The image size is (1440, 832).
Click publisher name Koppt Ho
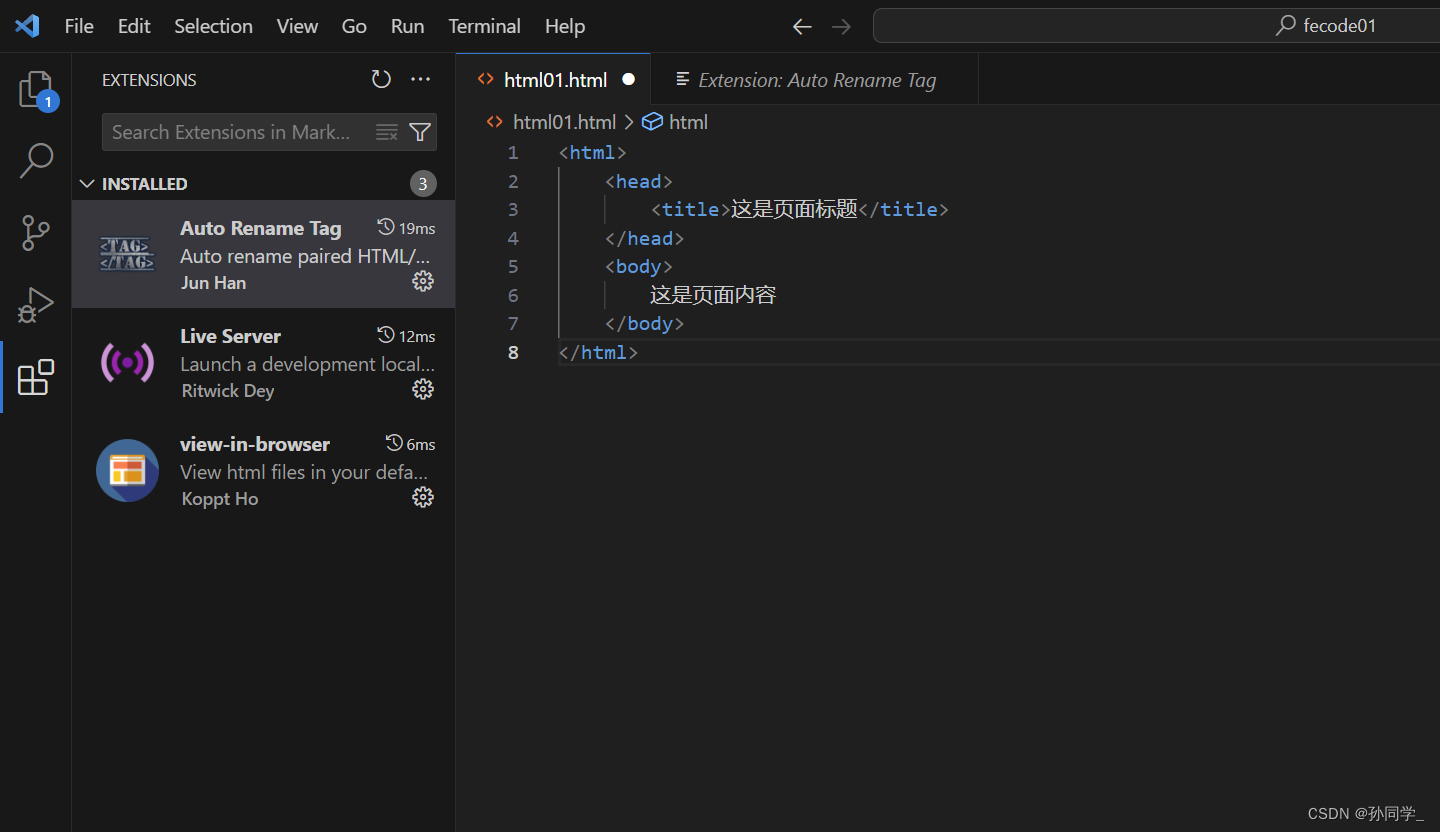[x=220, y=499]
